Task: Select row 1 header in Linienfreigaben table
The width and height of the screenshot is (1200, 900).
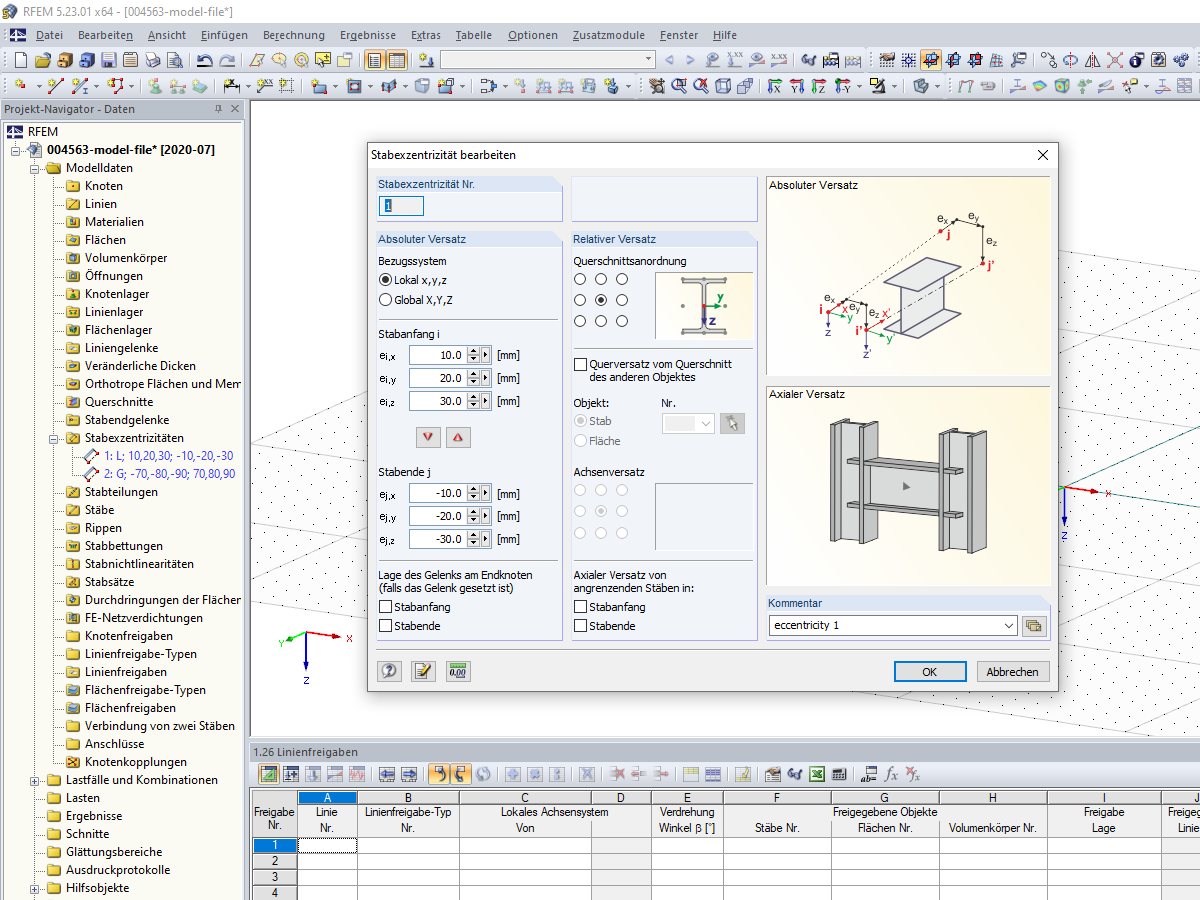Action: (x=274, y=845)
